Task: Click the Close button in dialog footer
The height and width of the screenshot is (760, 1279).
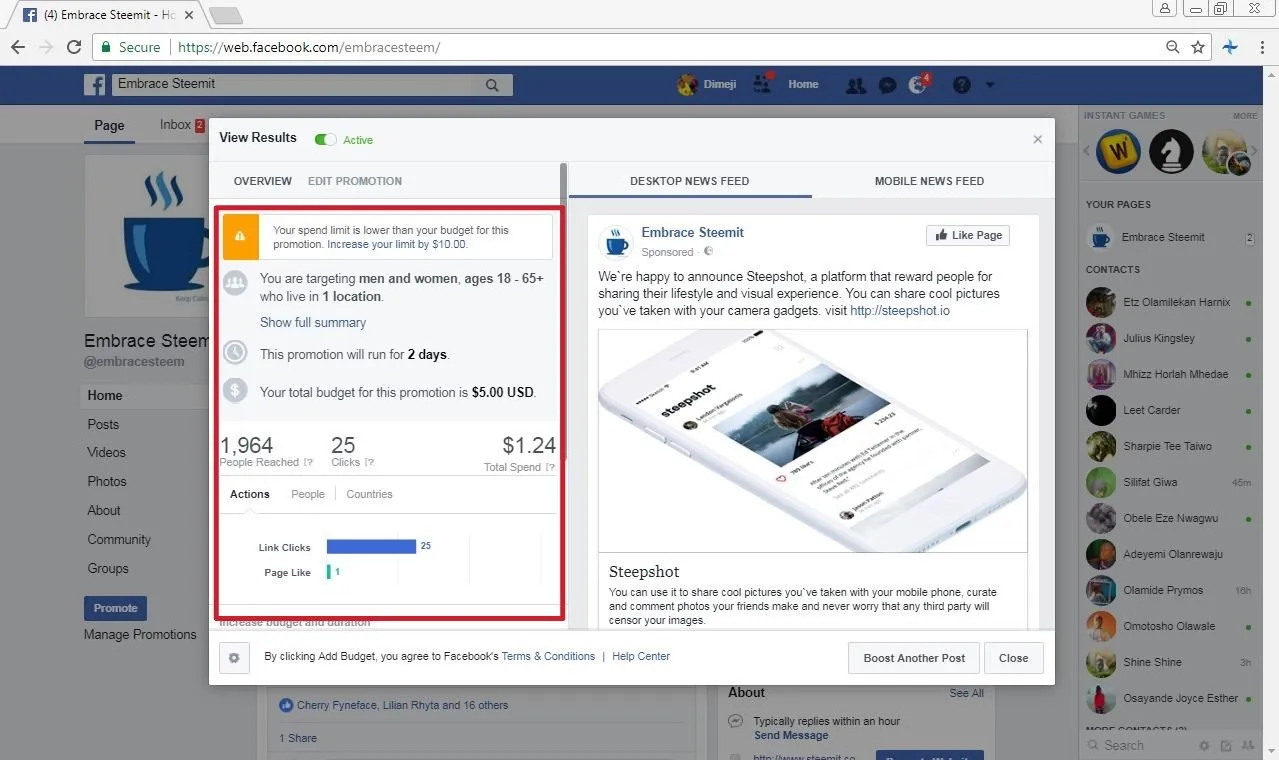Action: [x=1013, y=658]
